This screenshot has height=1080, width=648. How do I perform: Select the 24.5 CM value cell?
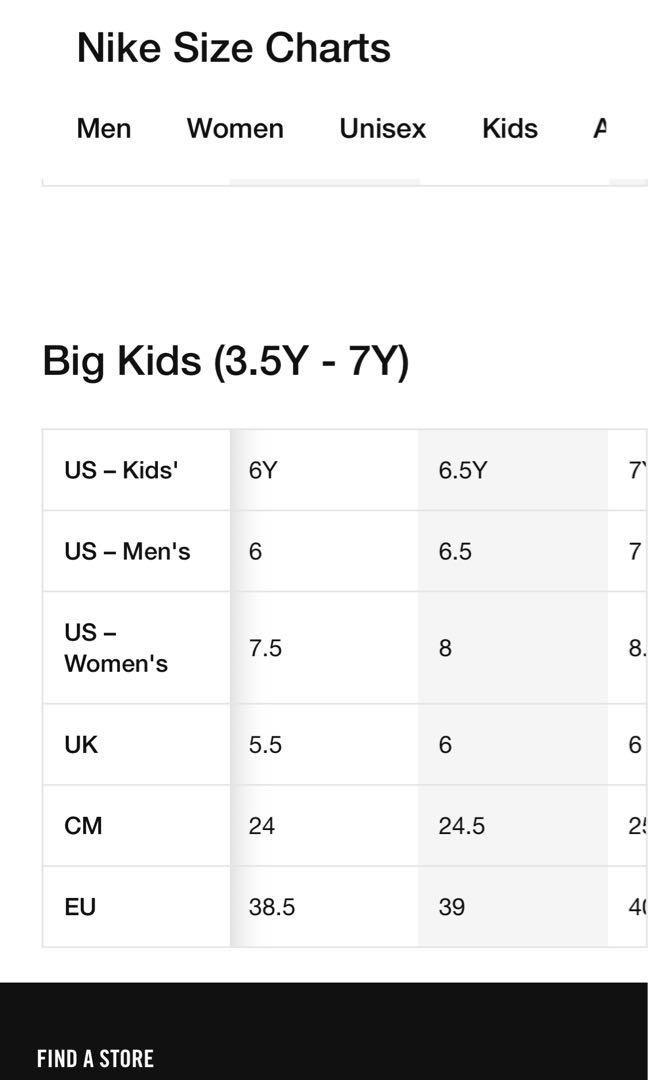click(x=513, y=825)
